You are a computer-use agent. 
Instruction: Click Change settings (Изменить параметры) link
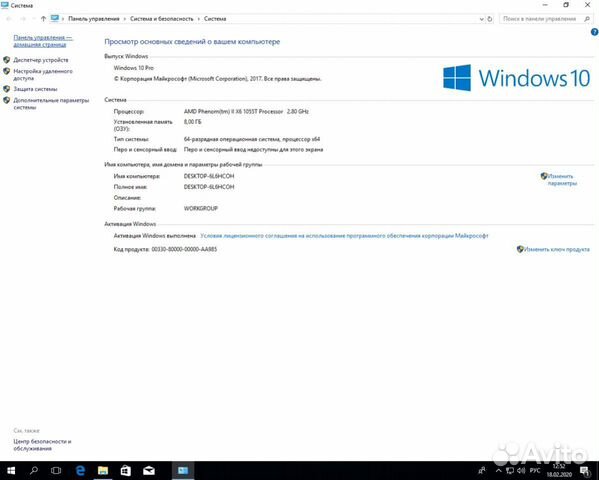[x=562, y=180]
